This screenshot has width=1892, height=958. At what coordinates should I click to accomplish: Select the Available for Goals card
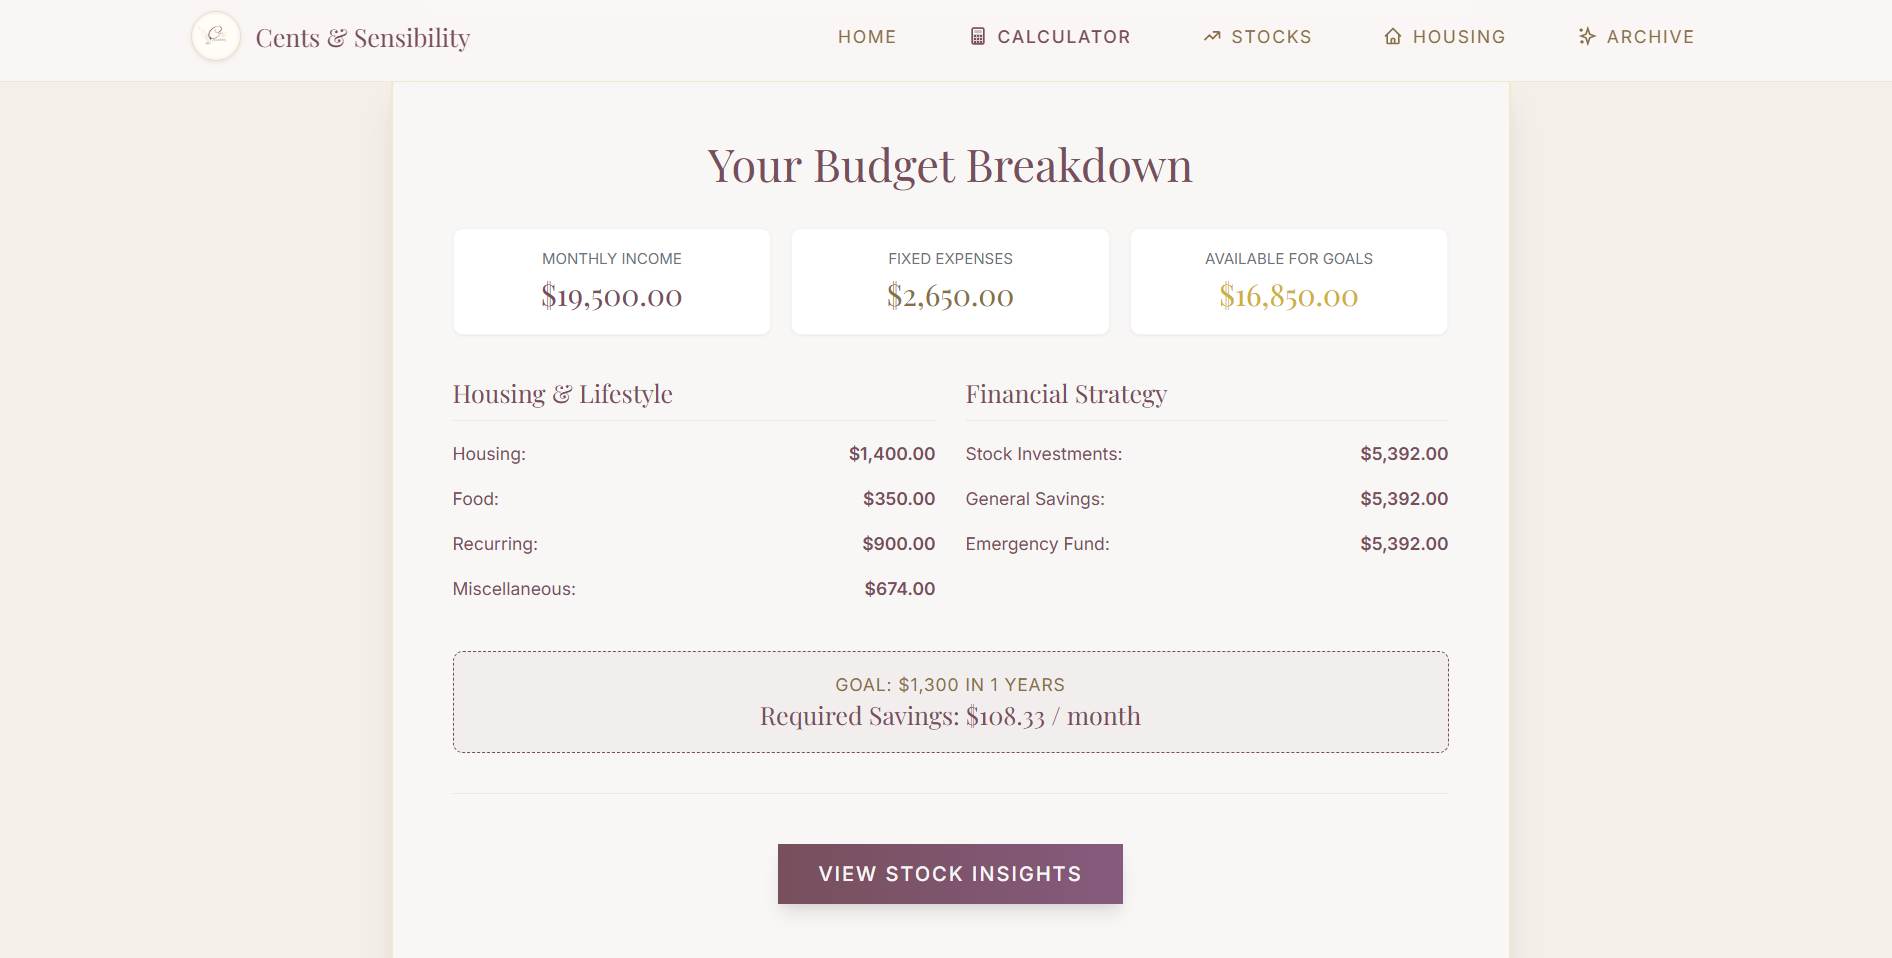click(1288, 281)
